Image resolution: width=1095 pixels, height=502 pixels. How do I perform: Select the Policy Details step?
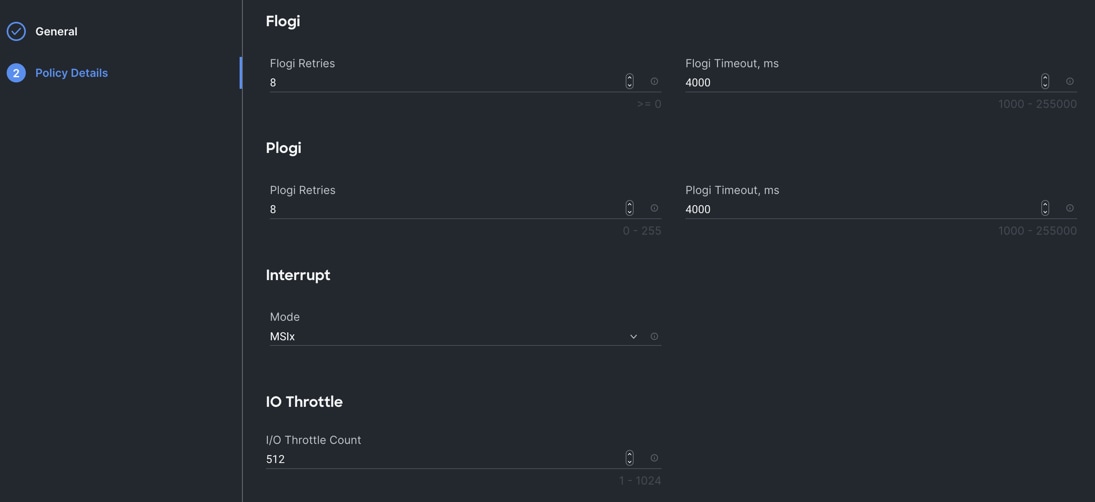(x=71, y=73)
